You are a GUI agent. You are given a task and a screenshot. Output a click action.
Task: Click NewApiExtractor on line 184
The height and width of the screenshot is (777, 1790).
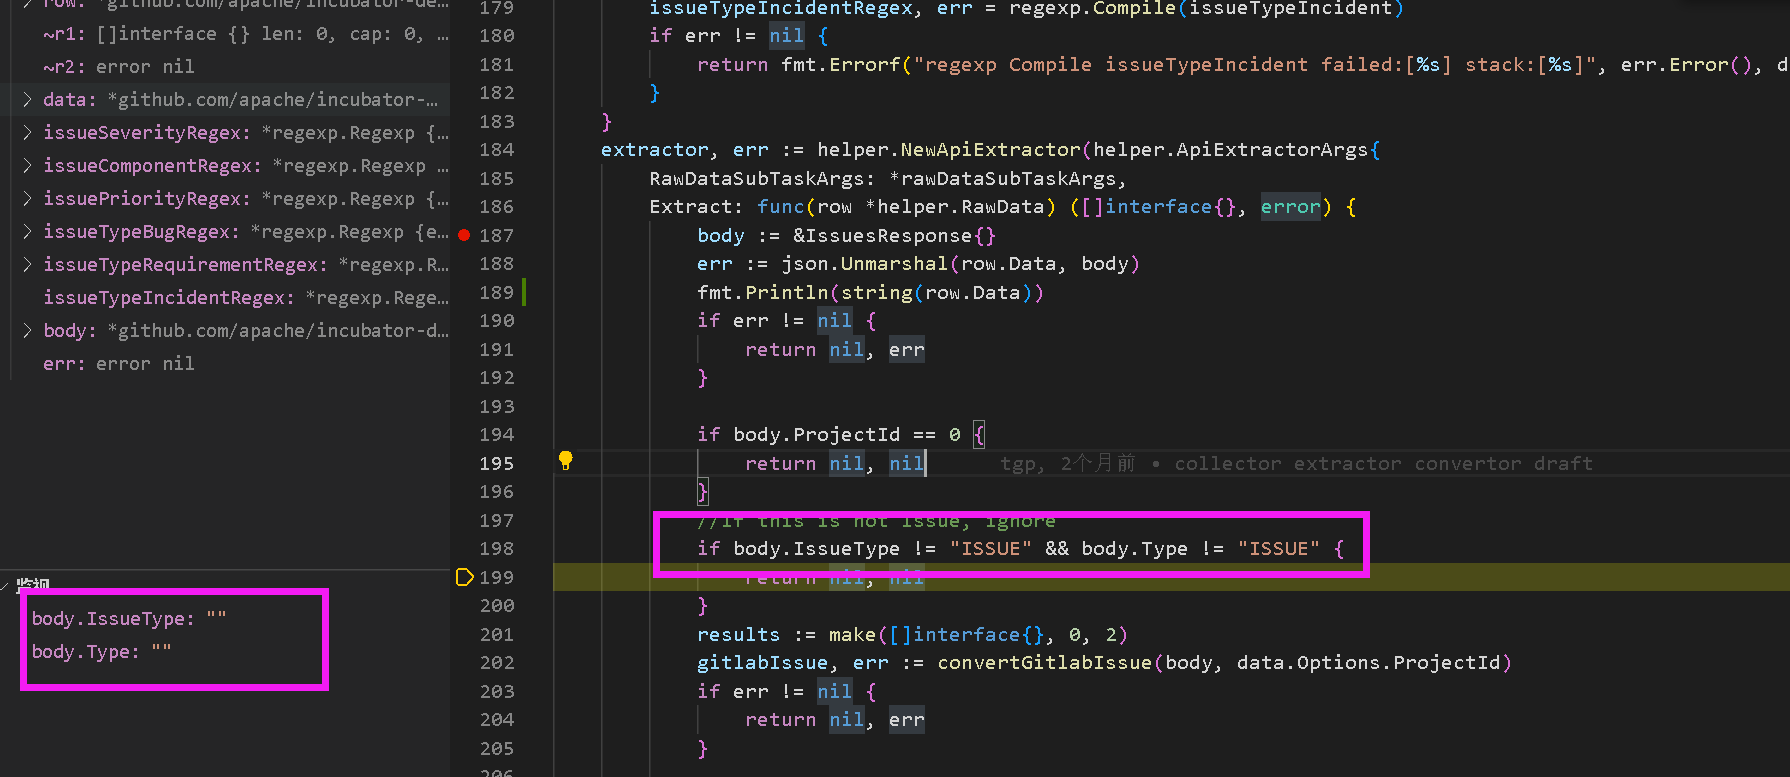tap(990, 149)
